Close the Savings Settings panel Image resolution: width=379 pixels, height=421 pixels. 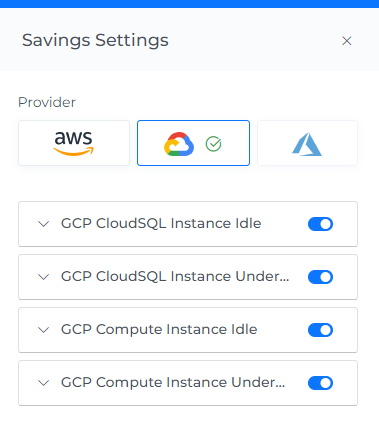[347, 41]
